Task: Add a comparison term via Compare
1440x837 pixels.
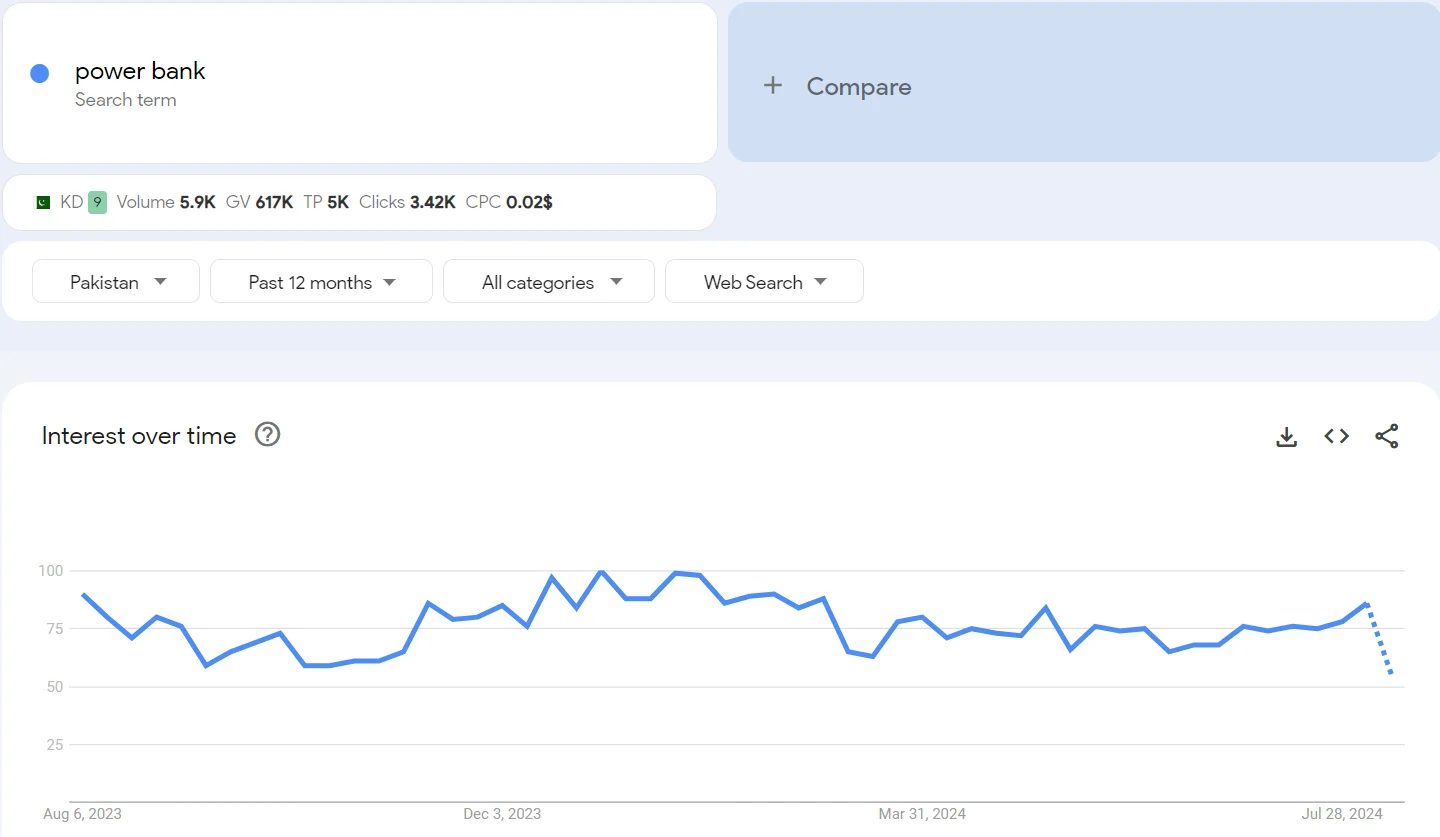Action: tap(858, 87)
